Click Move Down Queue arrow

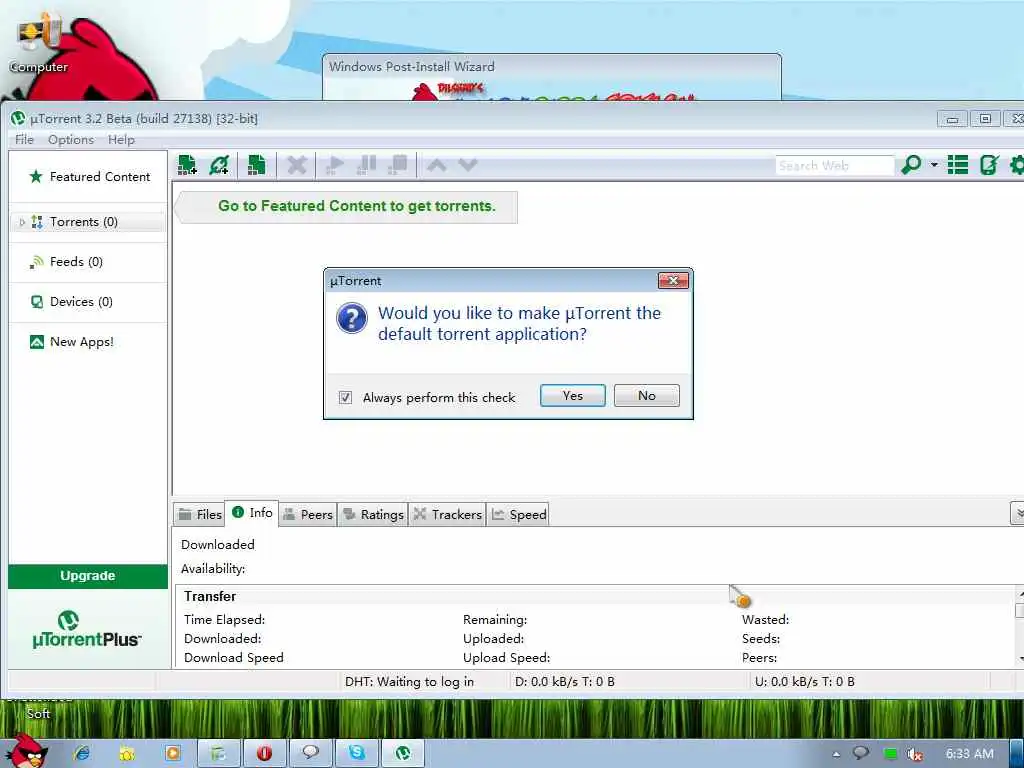coord(468,165)
